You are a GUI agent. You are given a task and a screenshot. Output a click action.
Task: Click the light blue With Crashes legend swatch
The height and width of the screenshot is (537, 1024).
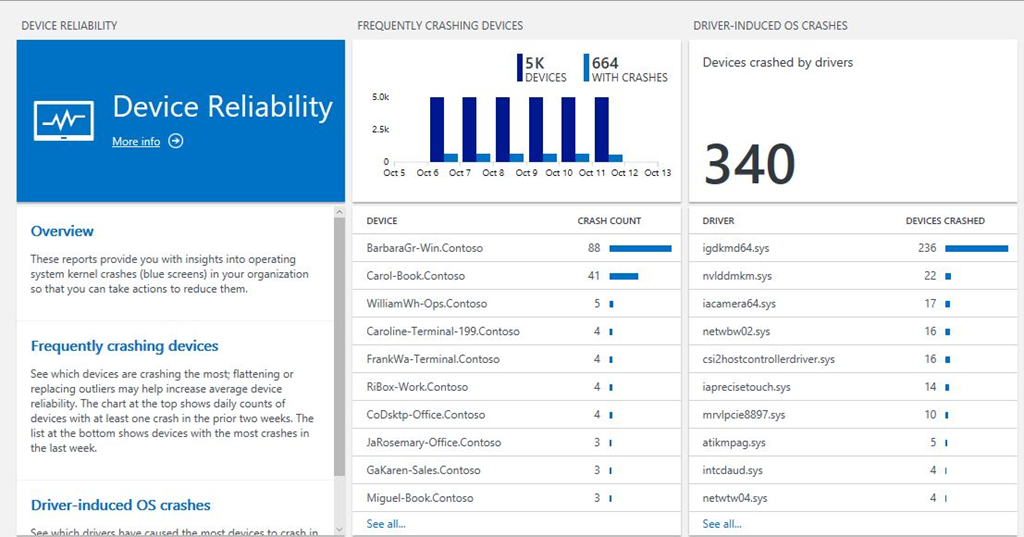(x=587, y=68)
